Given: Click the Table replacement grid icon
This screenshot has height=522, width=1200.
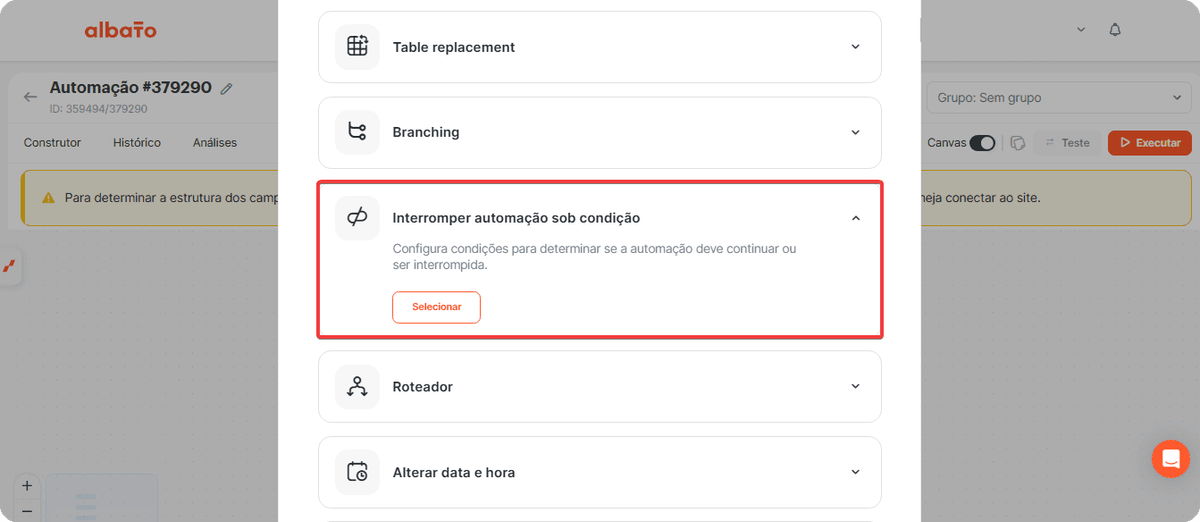Looking at the screenshot, I should click(x=357, y=46).
